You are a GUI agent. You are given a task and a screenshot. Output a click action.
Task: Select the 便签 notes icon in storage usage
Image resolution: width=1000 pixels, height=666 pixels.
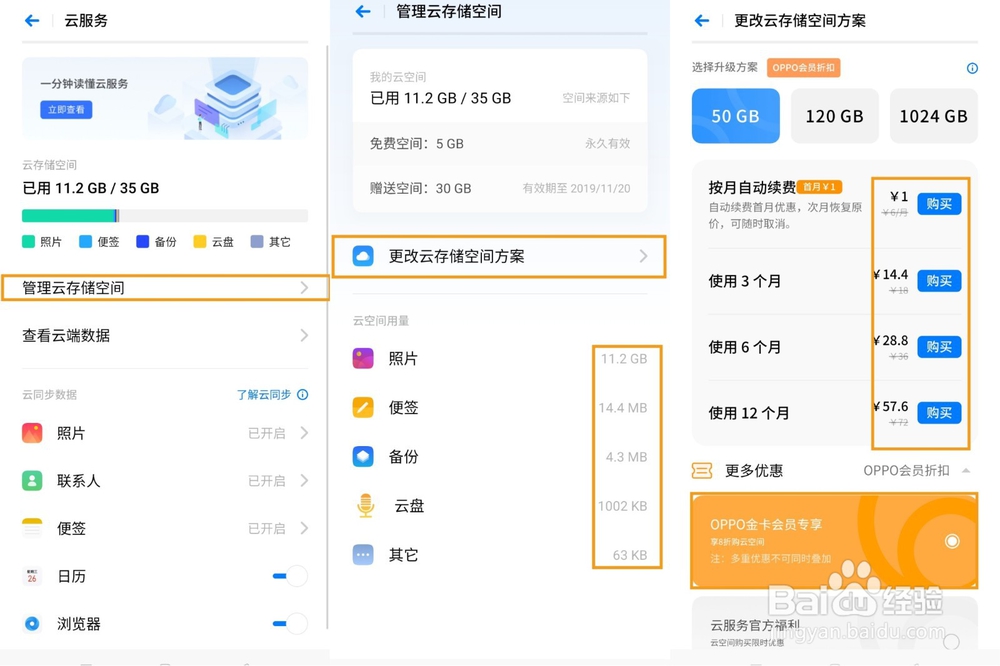coord(362,407)
